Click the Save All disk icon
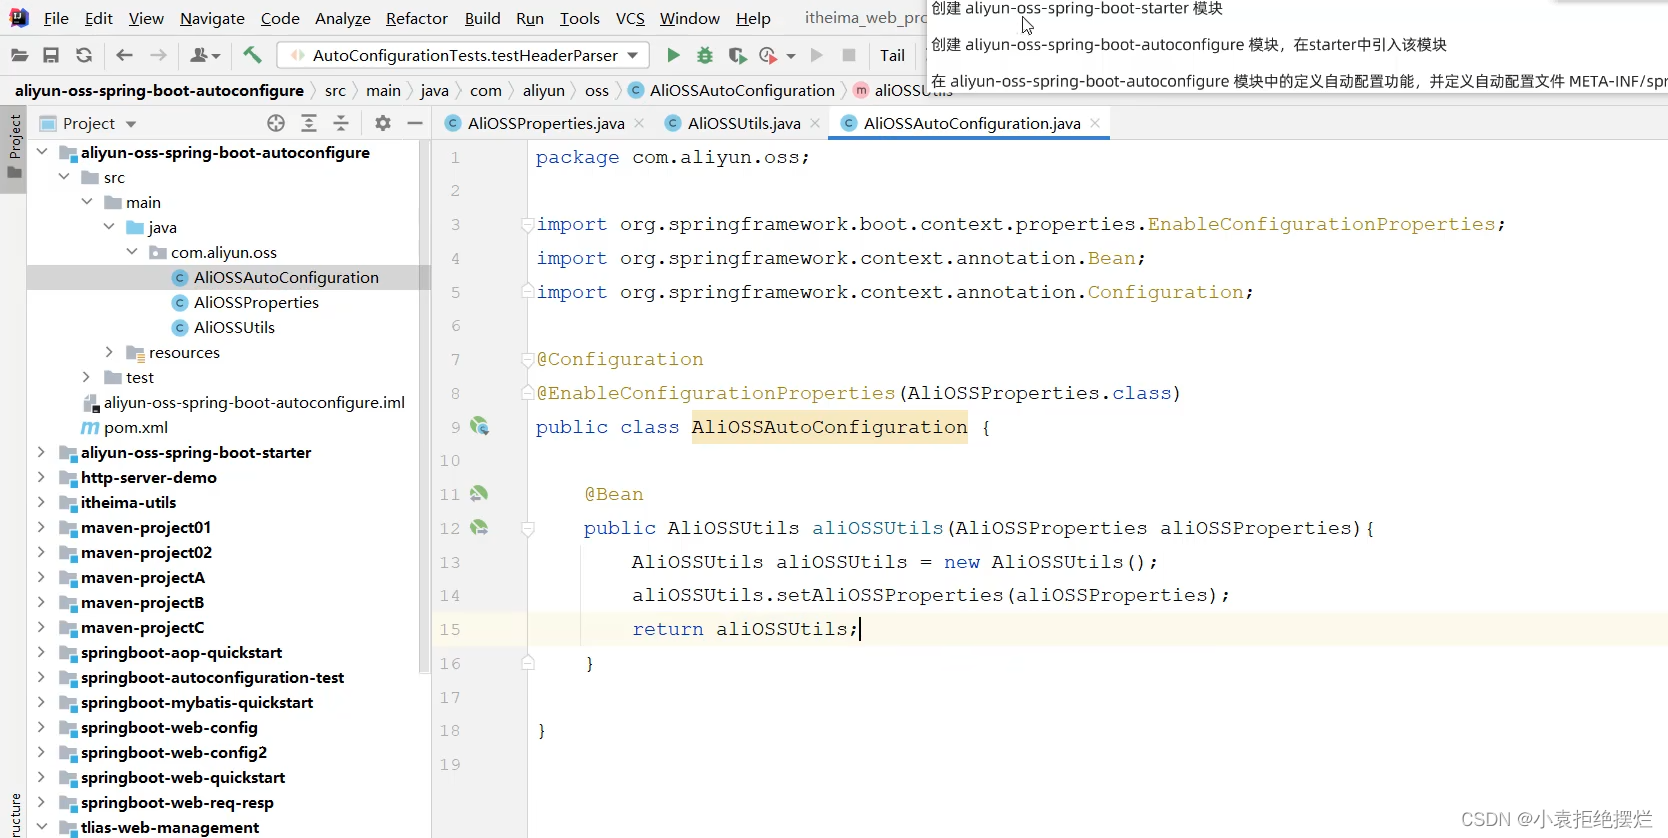This screenshot has height=838, width=1668. click(x=51, y=55)
